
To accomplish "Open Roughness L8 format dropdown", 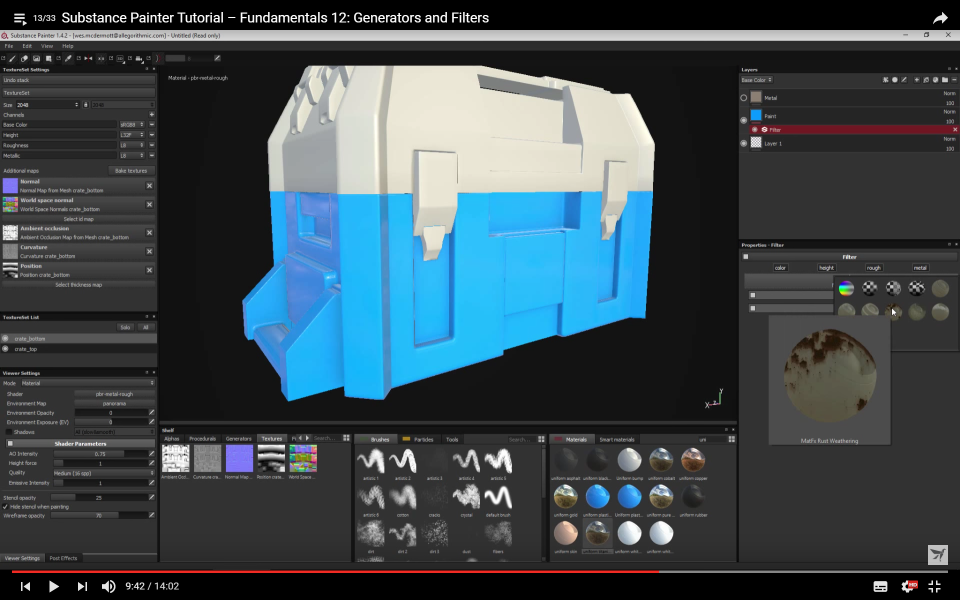I will click(x=132, y=145).
